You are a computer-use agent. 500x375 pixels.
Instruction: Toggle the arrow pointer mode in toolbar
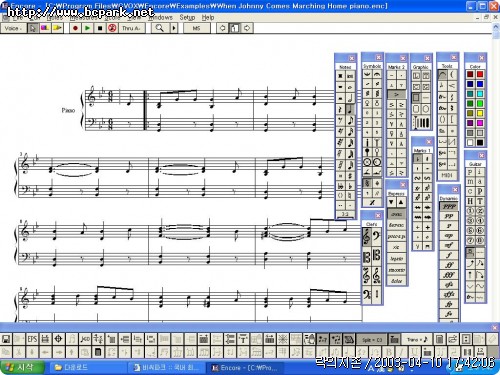[x=32, y=28]
